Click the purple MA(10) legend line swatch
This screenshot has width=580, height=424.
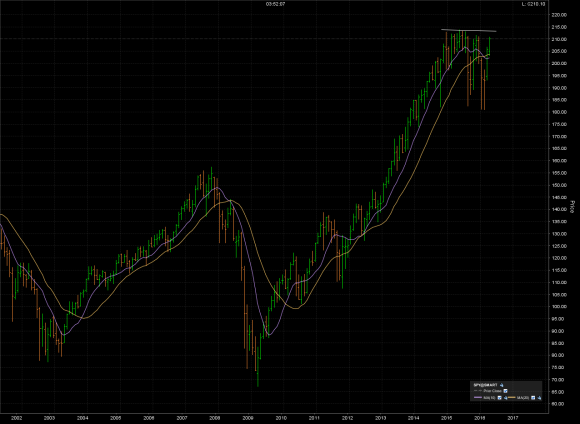(478, 397)
